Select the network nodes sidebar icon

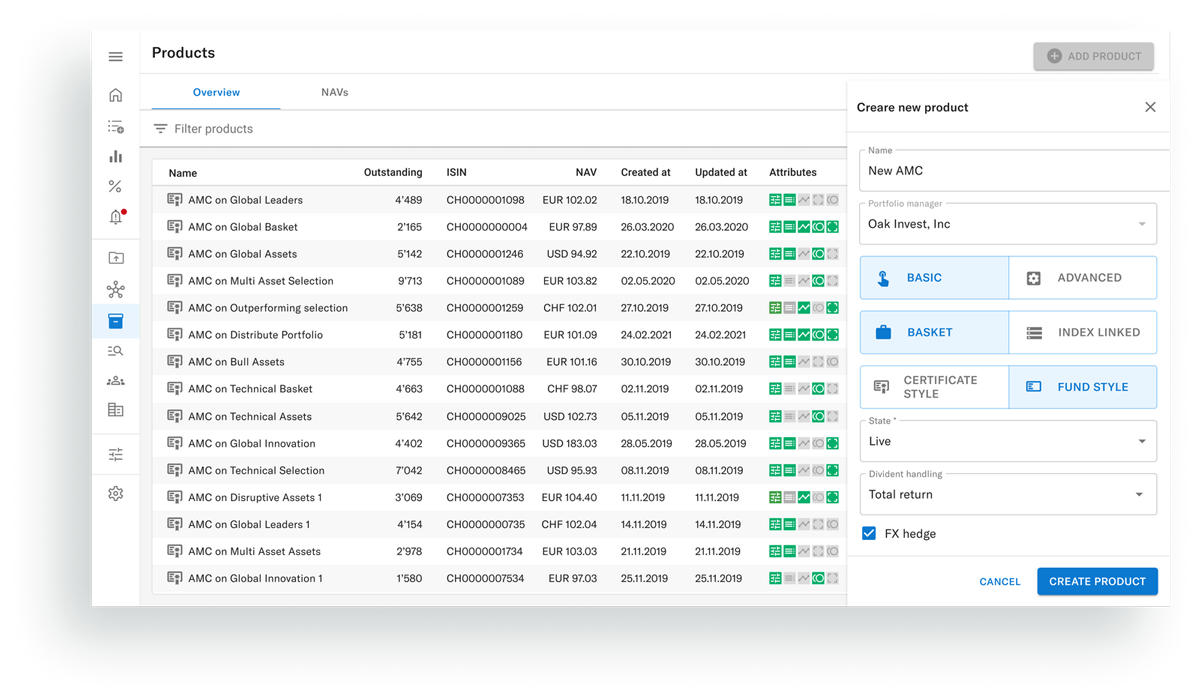pyautogui.click(x=115, y=287)
